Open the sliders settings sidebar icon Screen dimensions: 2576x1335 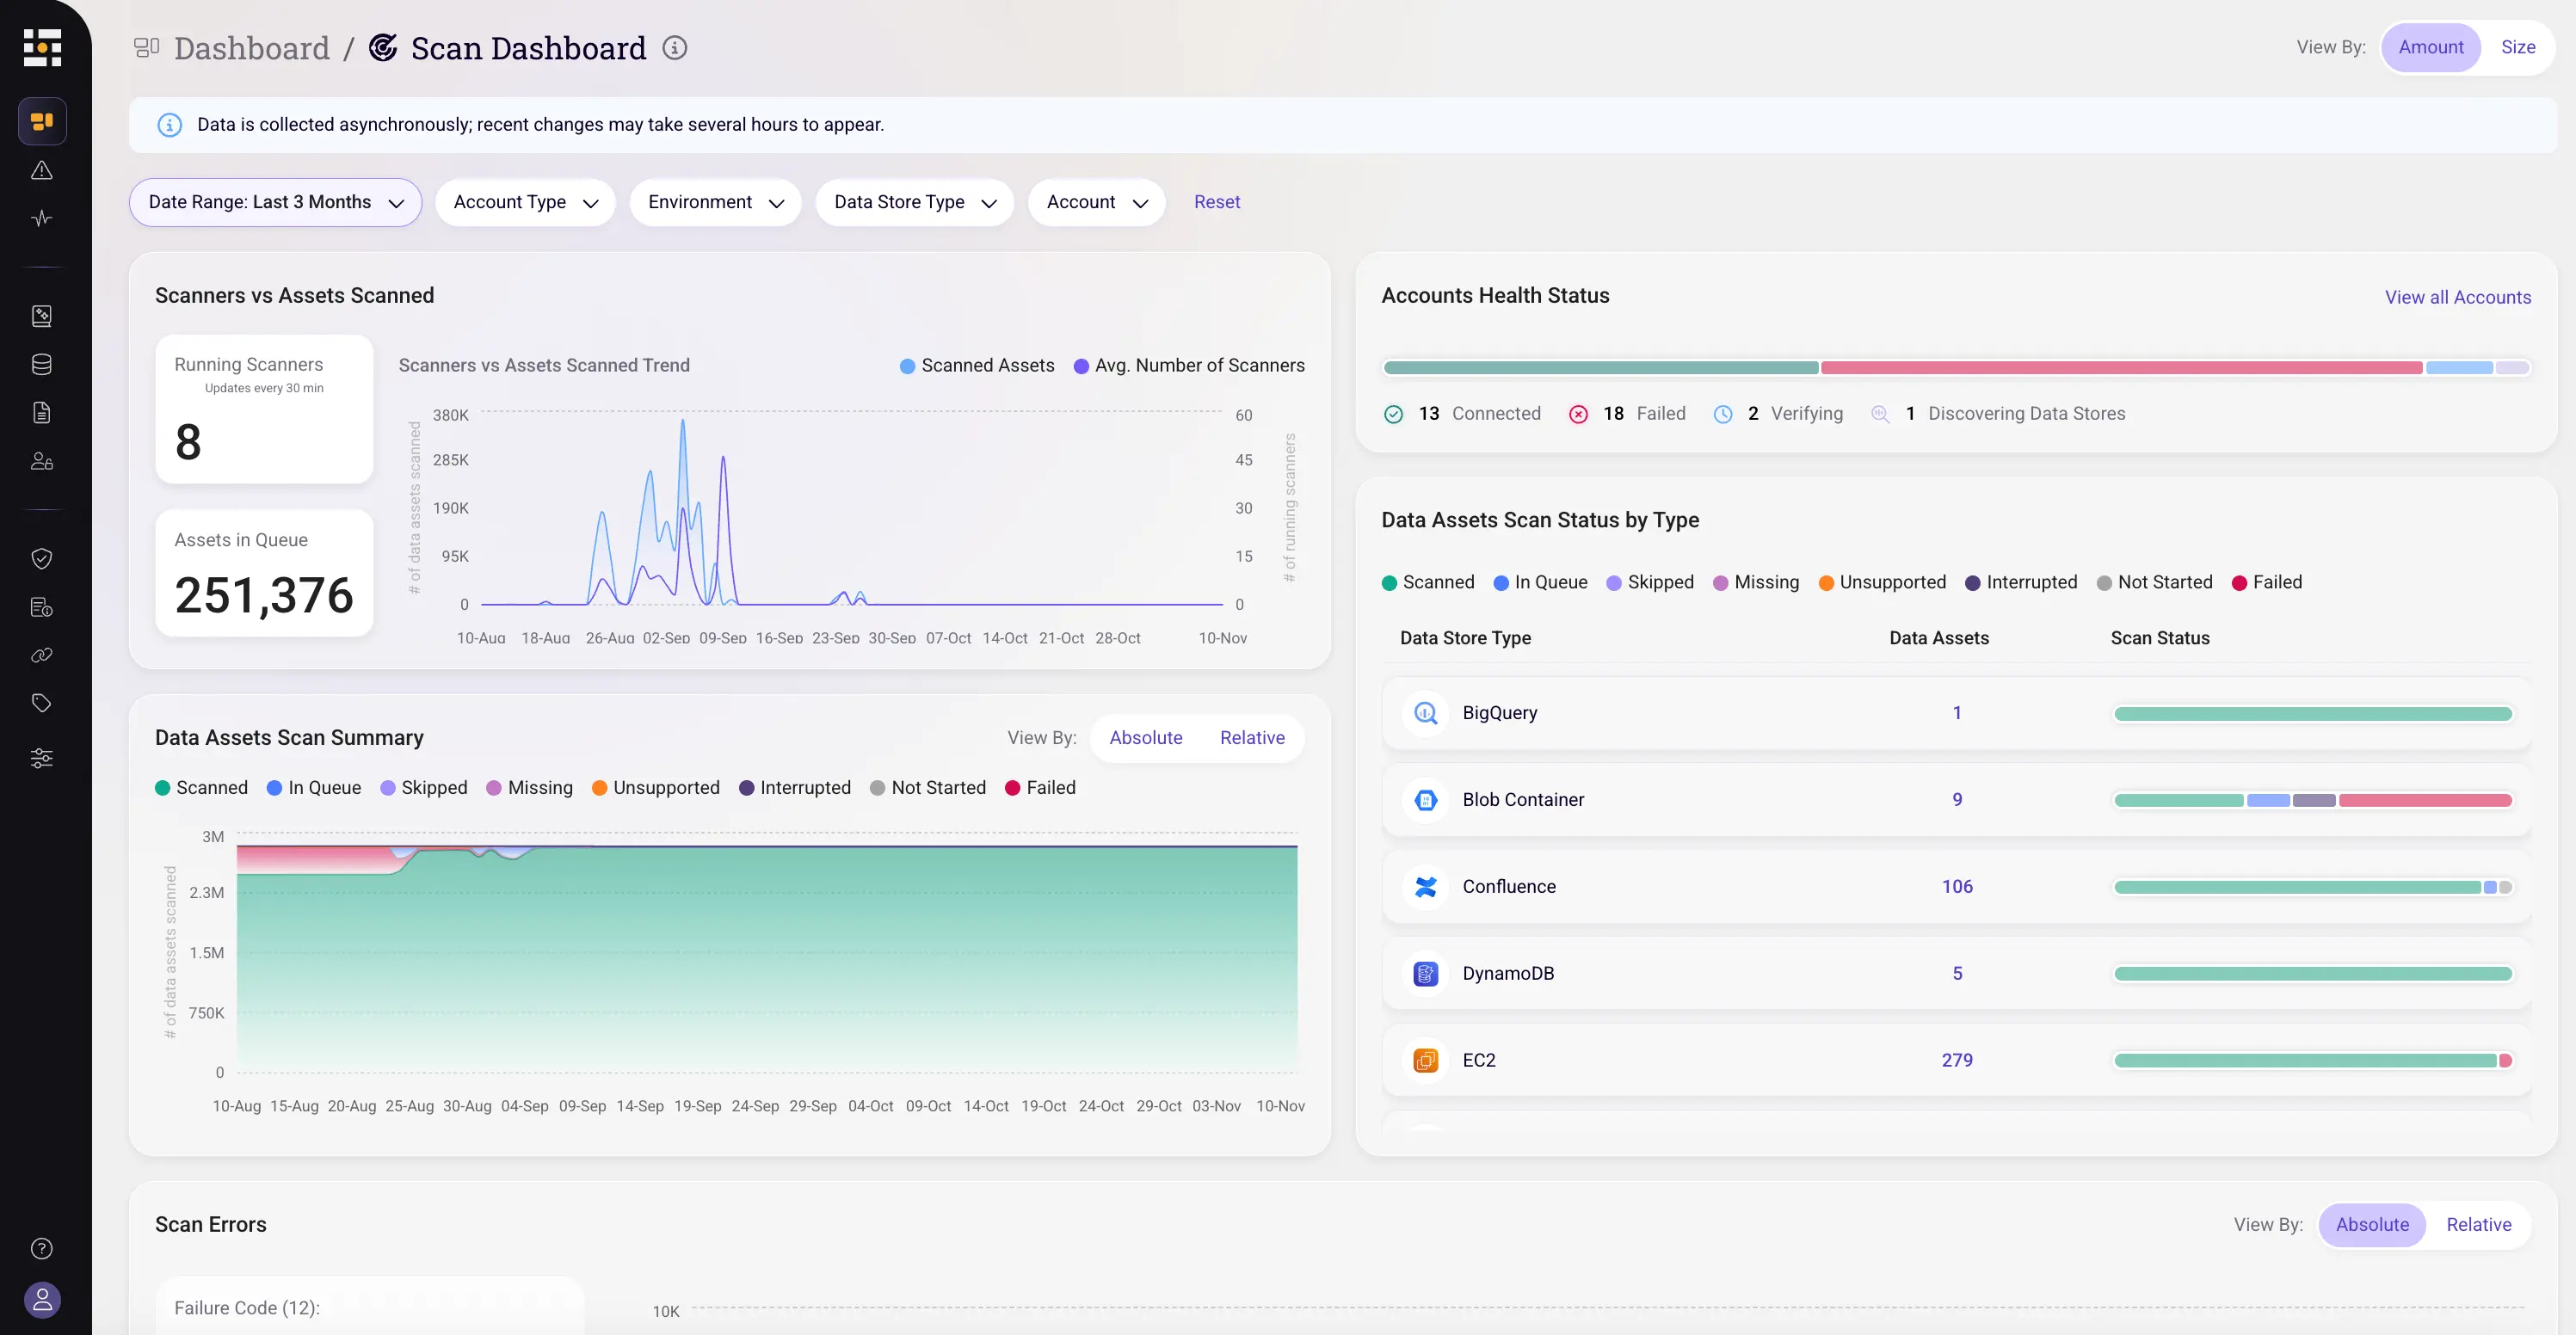click(41, 758)
